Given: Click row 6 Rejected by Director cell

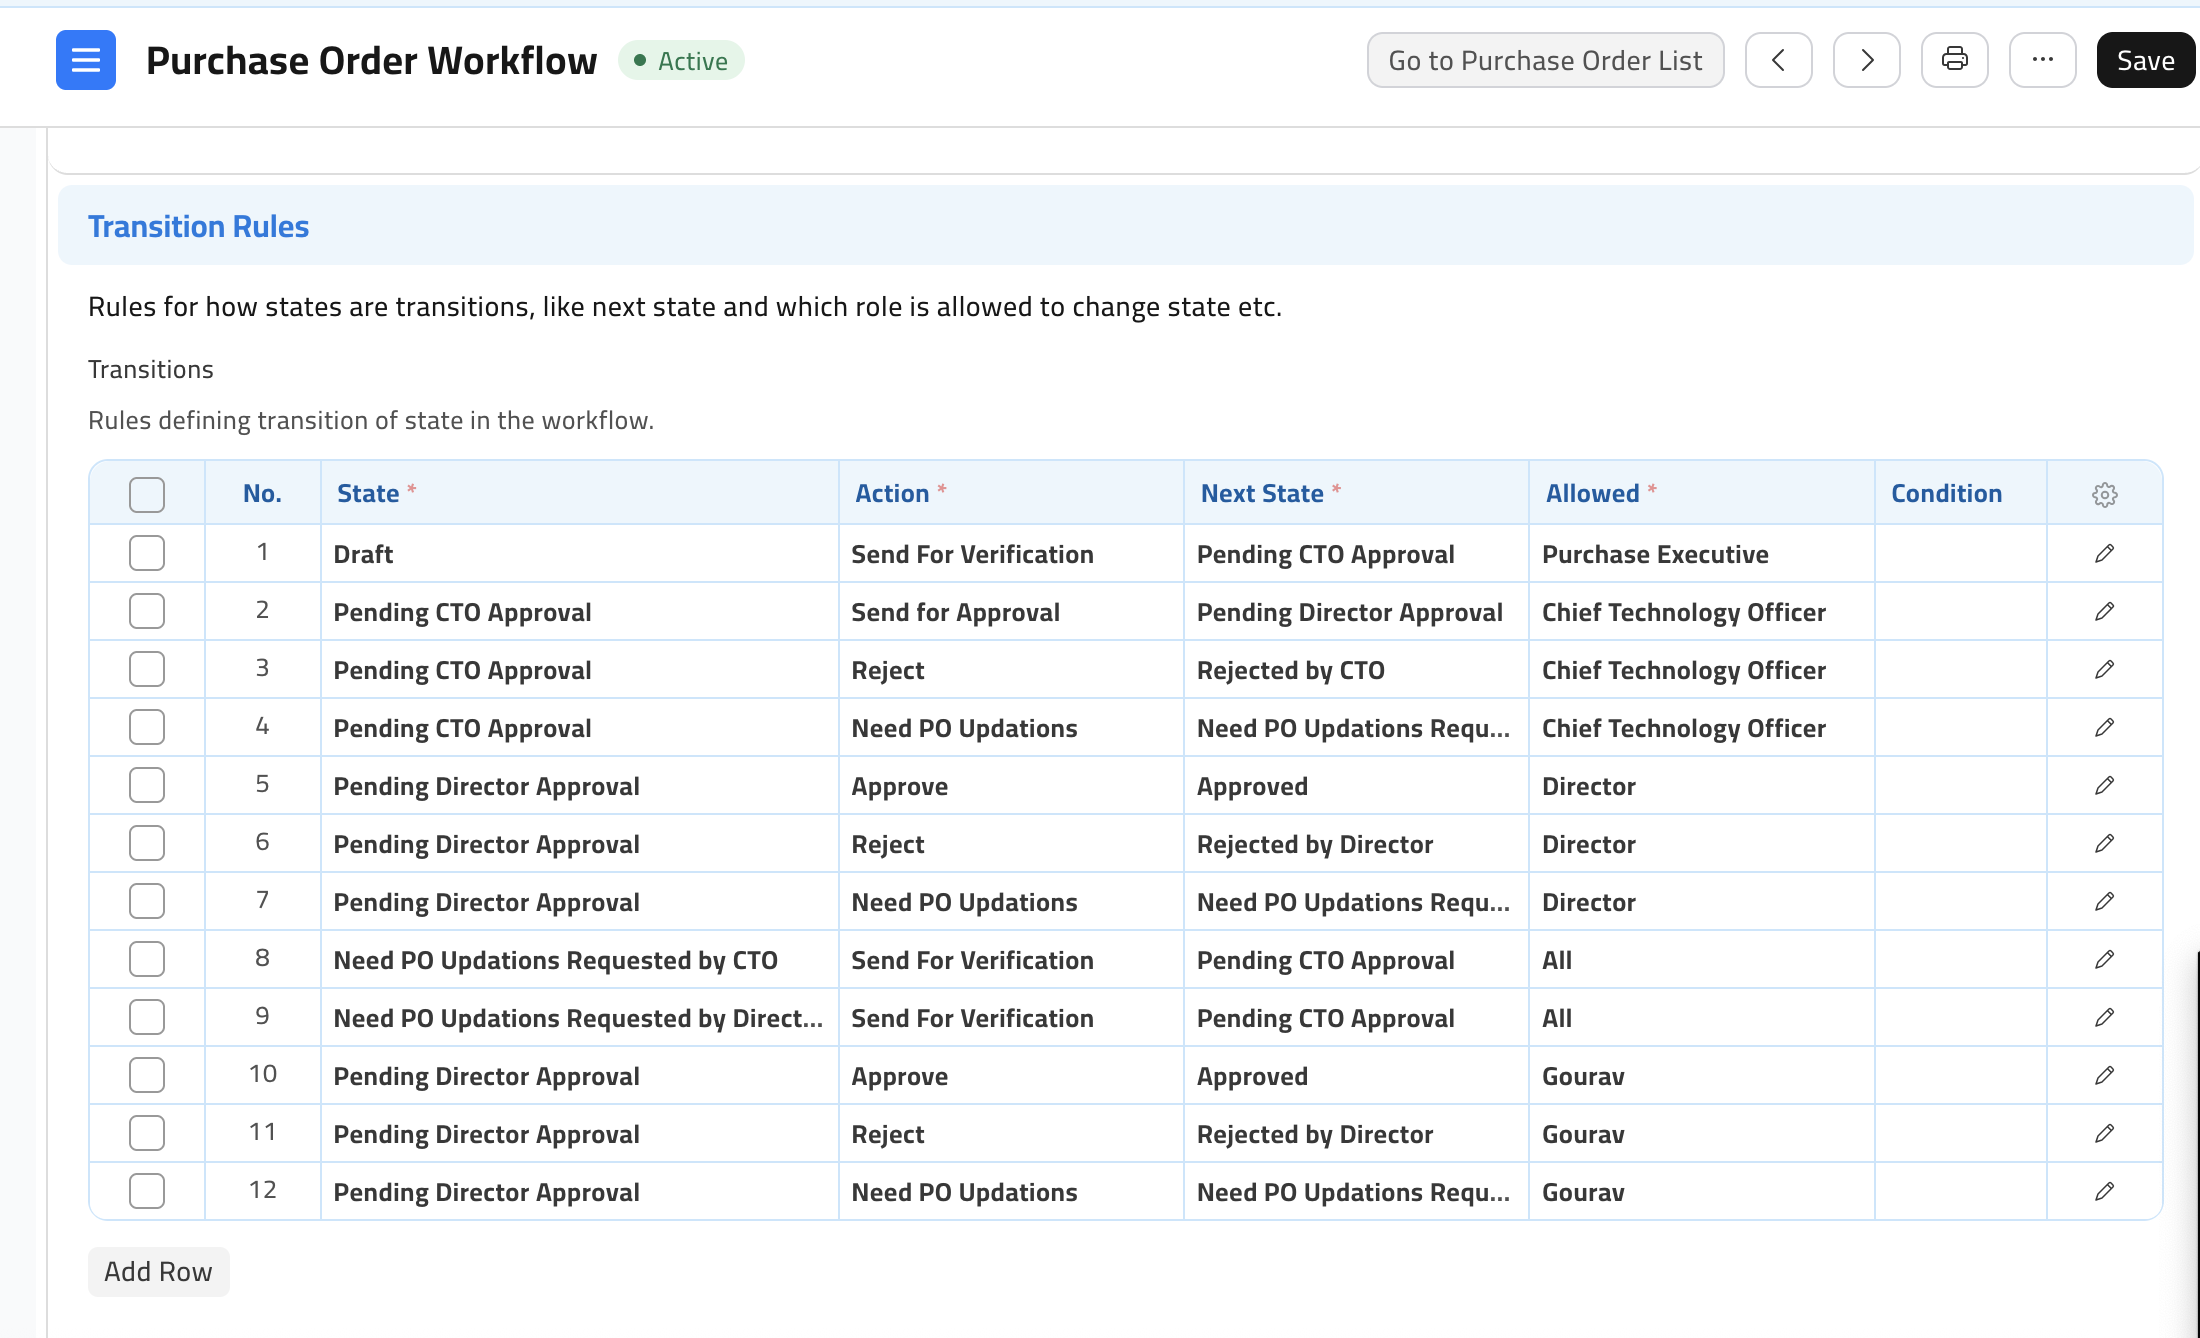Looking at the screenshot, I should 1355,844.
